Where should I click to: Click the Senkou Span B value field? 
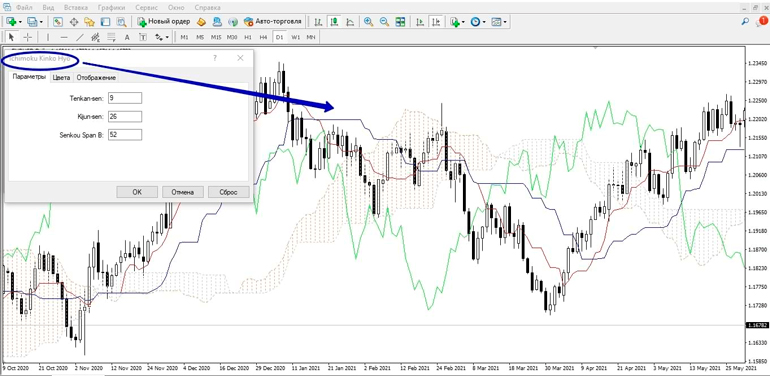[x=125, y=134]
